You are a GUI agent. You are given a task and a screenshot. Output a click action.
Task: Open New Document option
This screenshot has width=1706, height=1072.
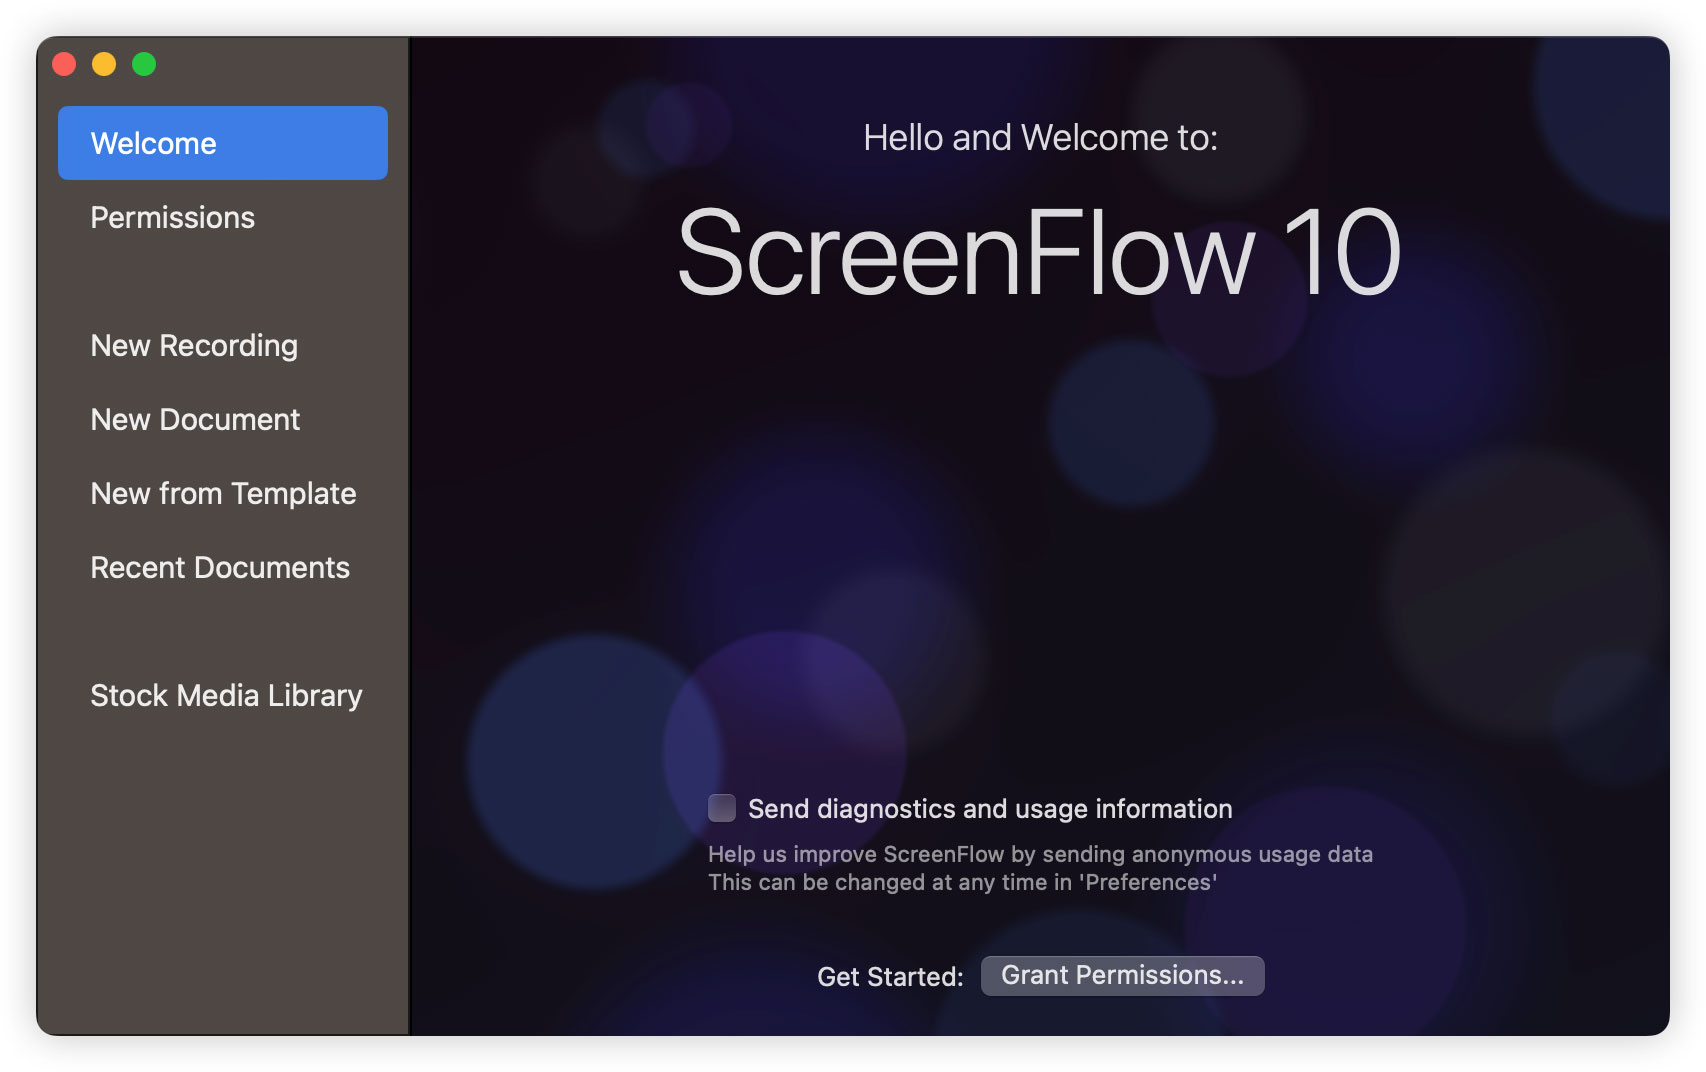coord(223,419)
